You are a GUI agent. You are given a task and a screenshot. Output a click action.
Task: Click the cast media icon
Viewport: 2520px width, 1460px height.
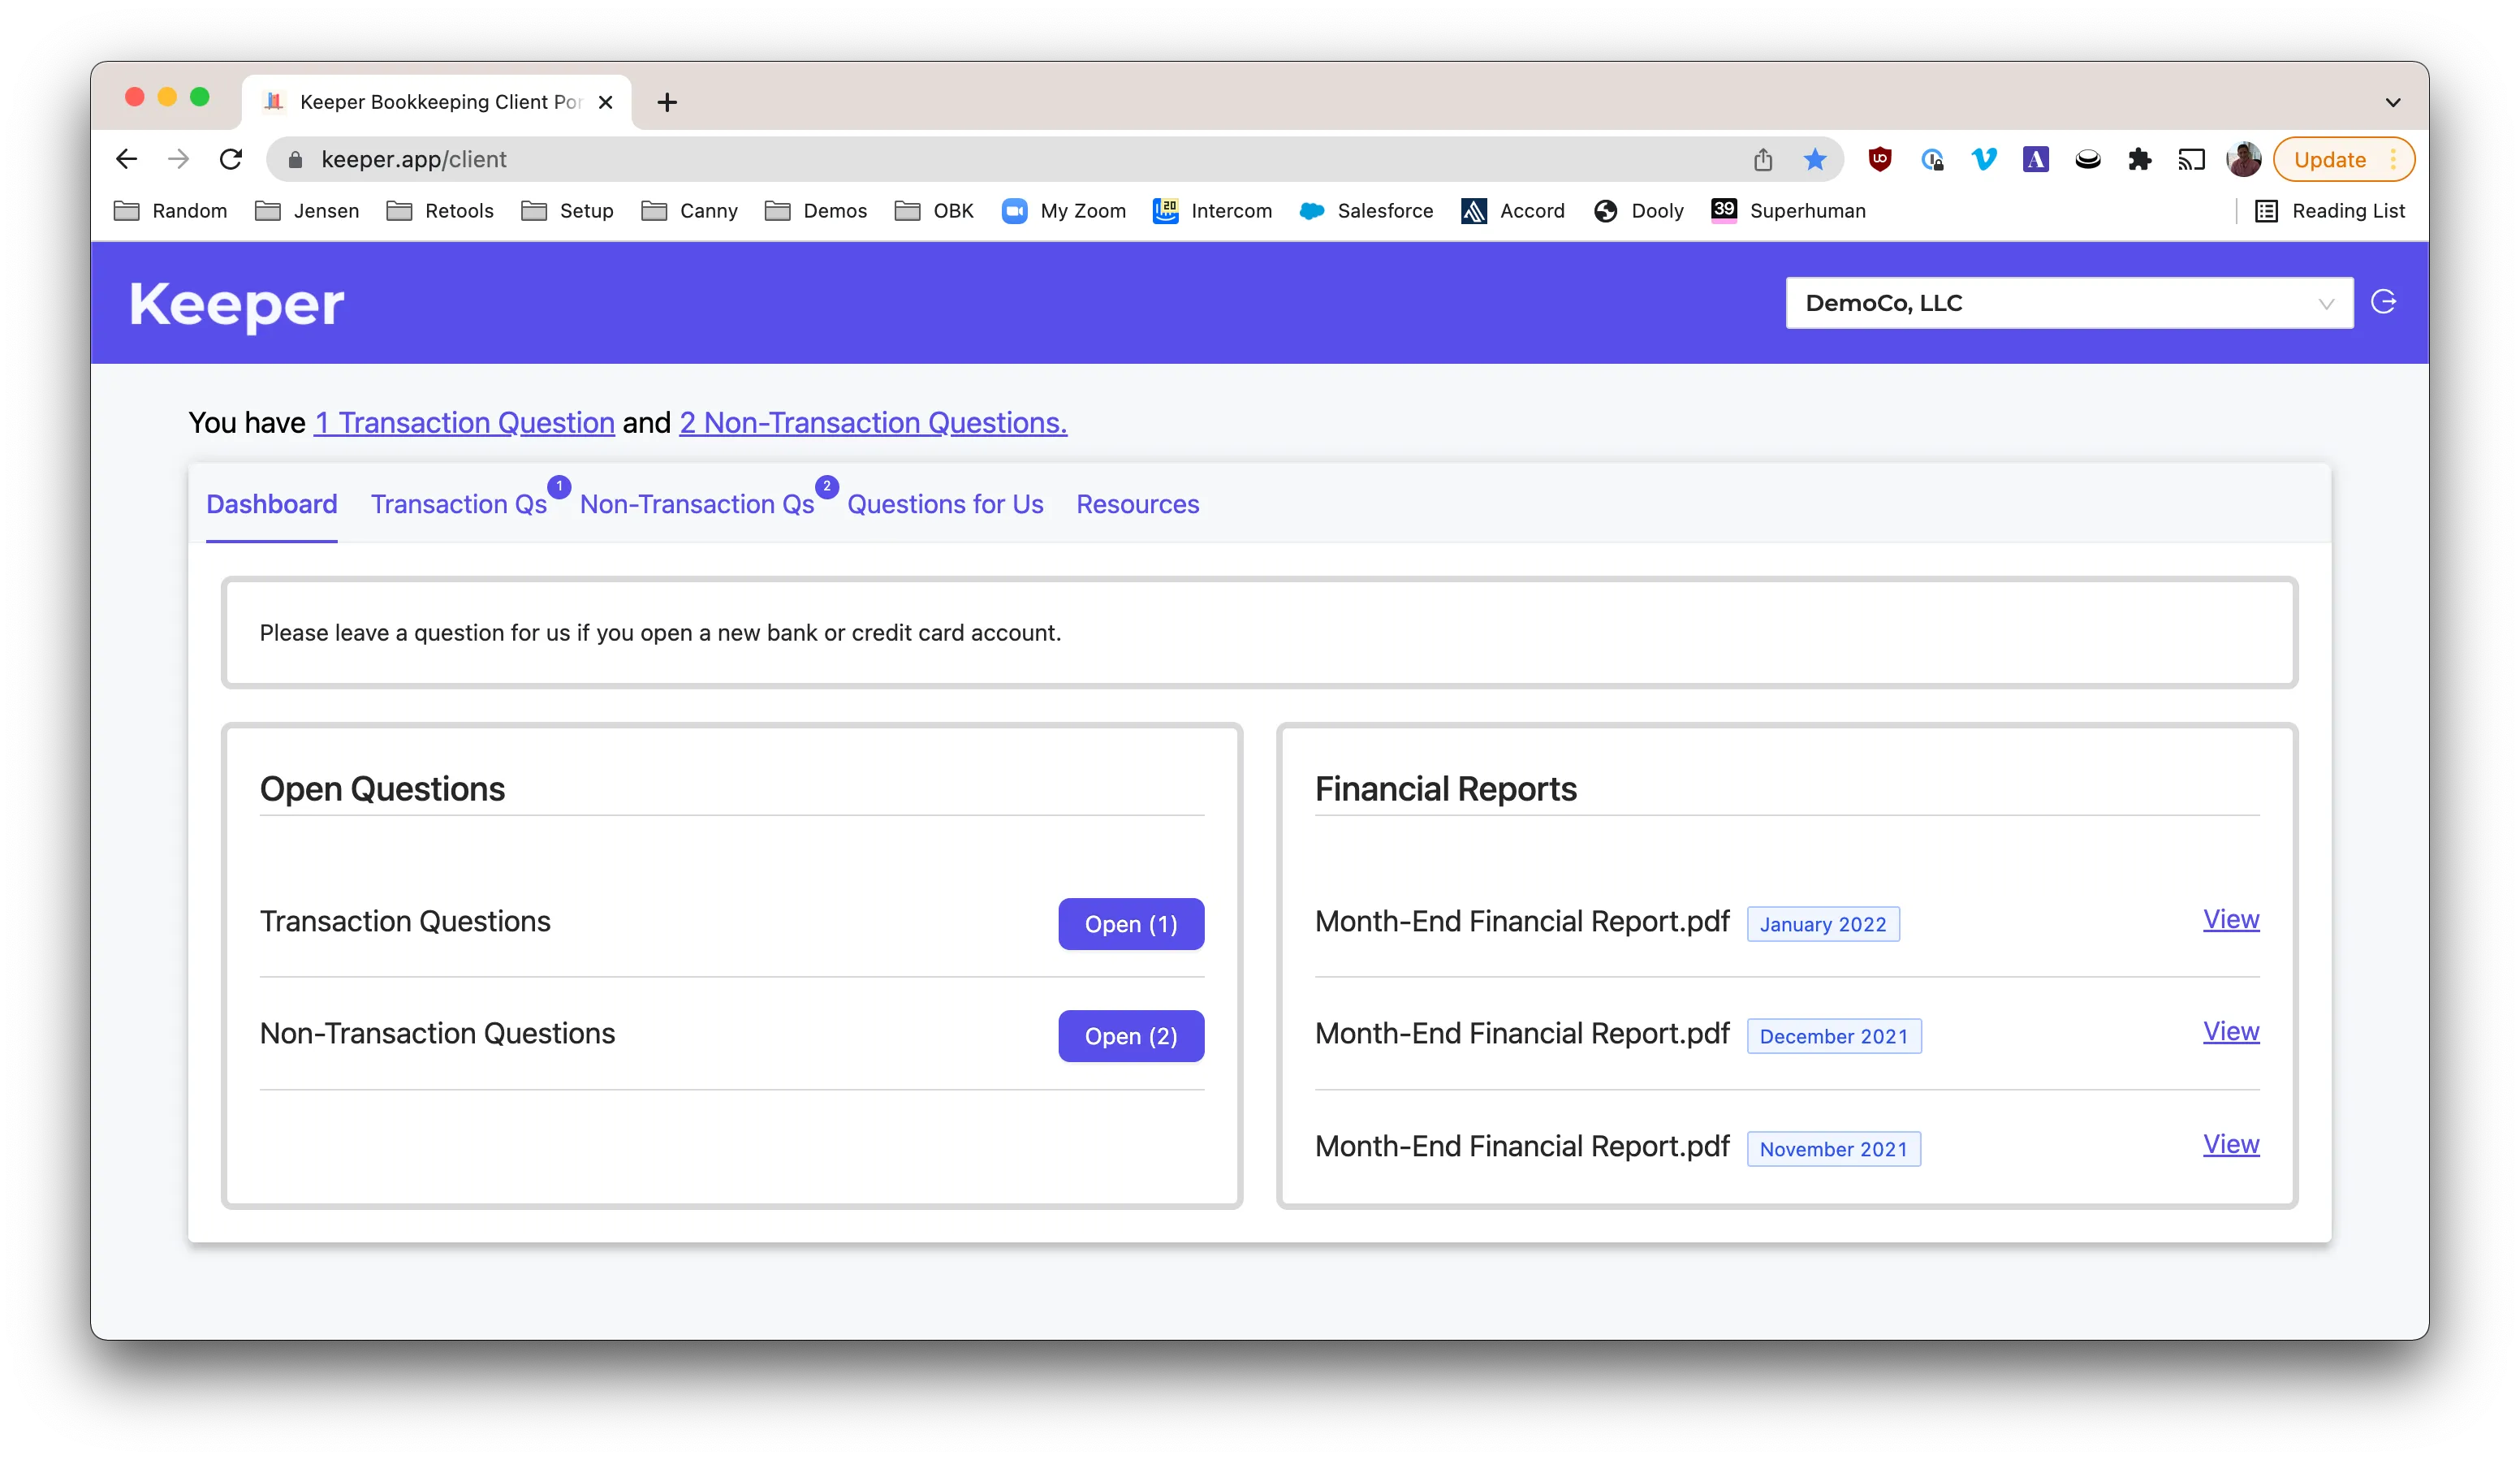pyautogui.click(x=2191, y=159)
